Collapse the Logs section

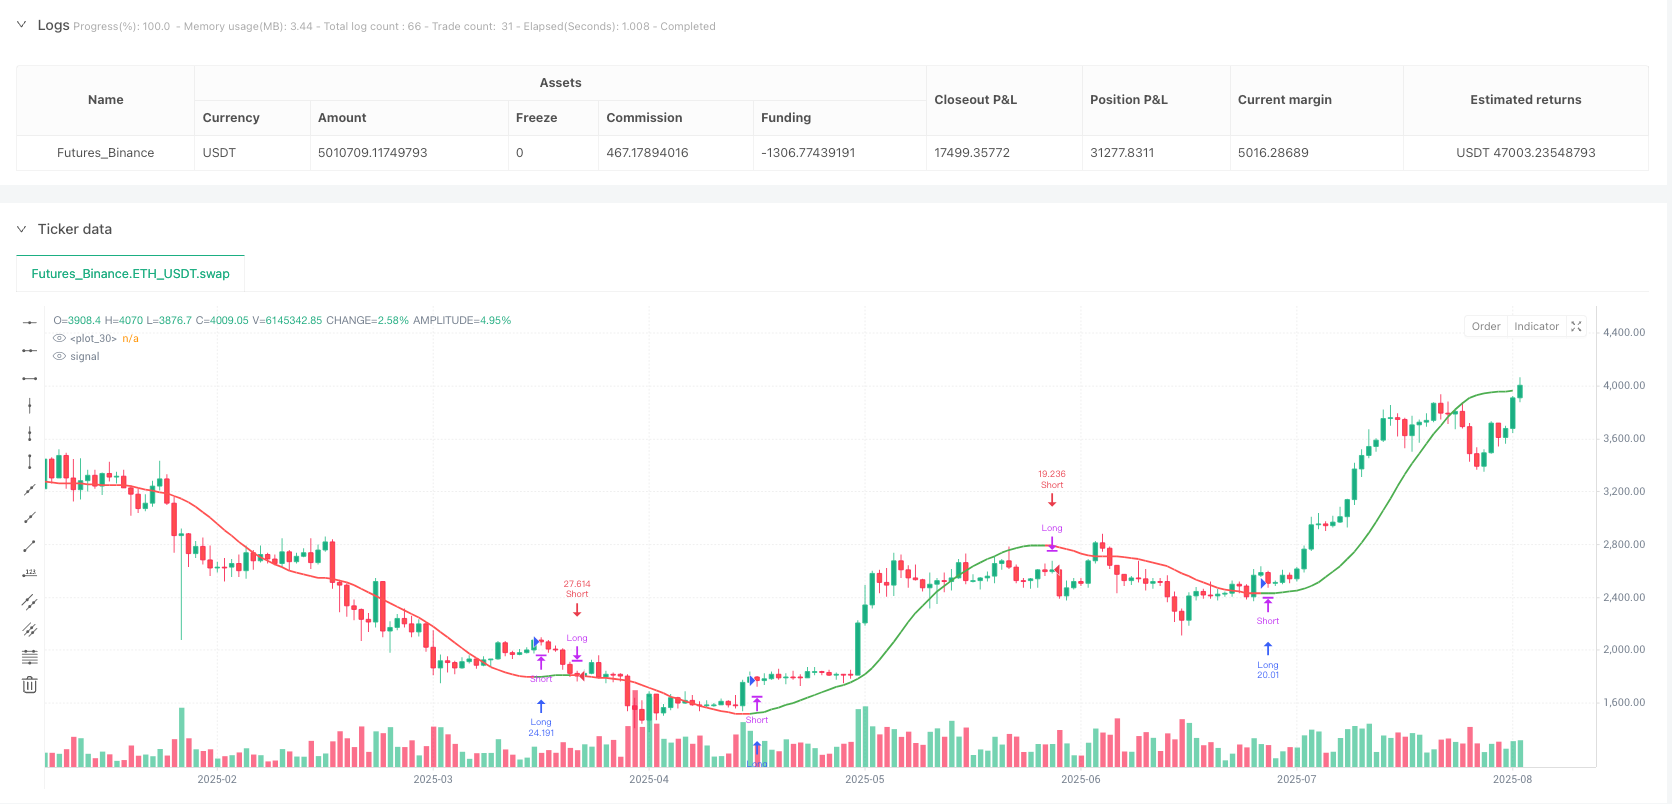point(21,25)
